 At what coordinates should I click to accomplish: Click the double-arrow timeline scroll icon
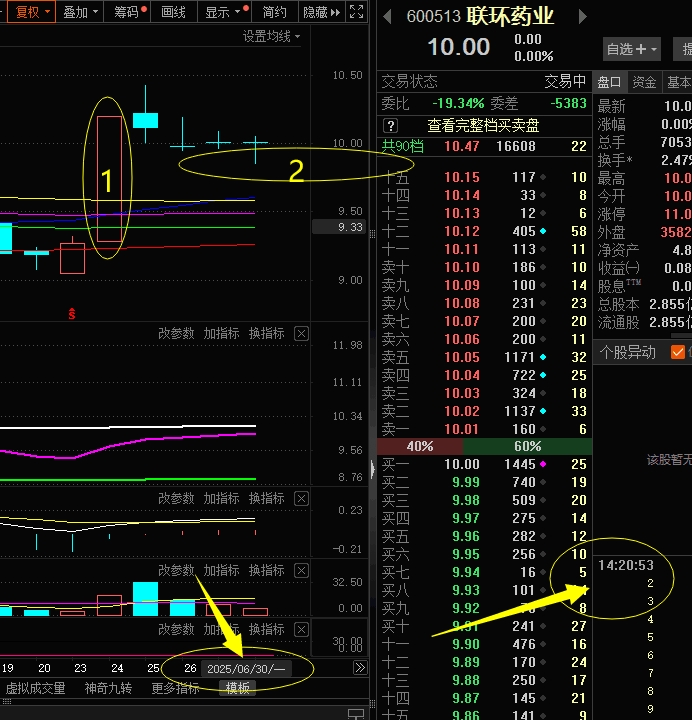[x=360, y=667]
